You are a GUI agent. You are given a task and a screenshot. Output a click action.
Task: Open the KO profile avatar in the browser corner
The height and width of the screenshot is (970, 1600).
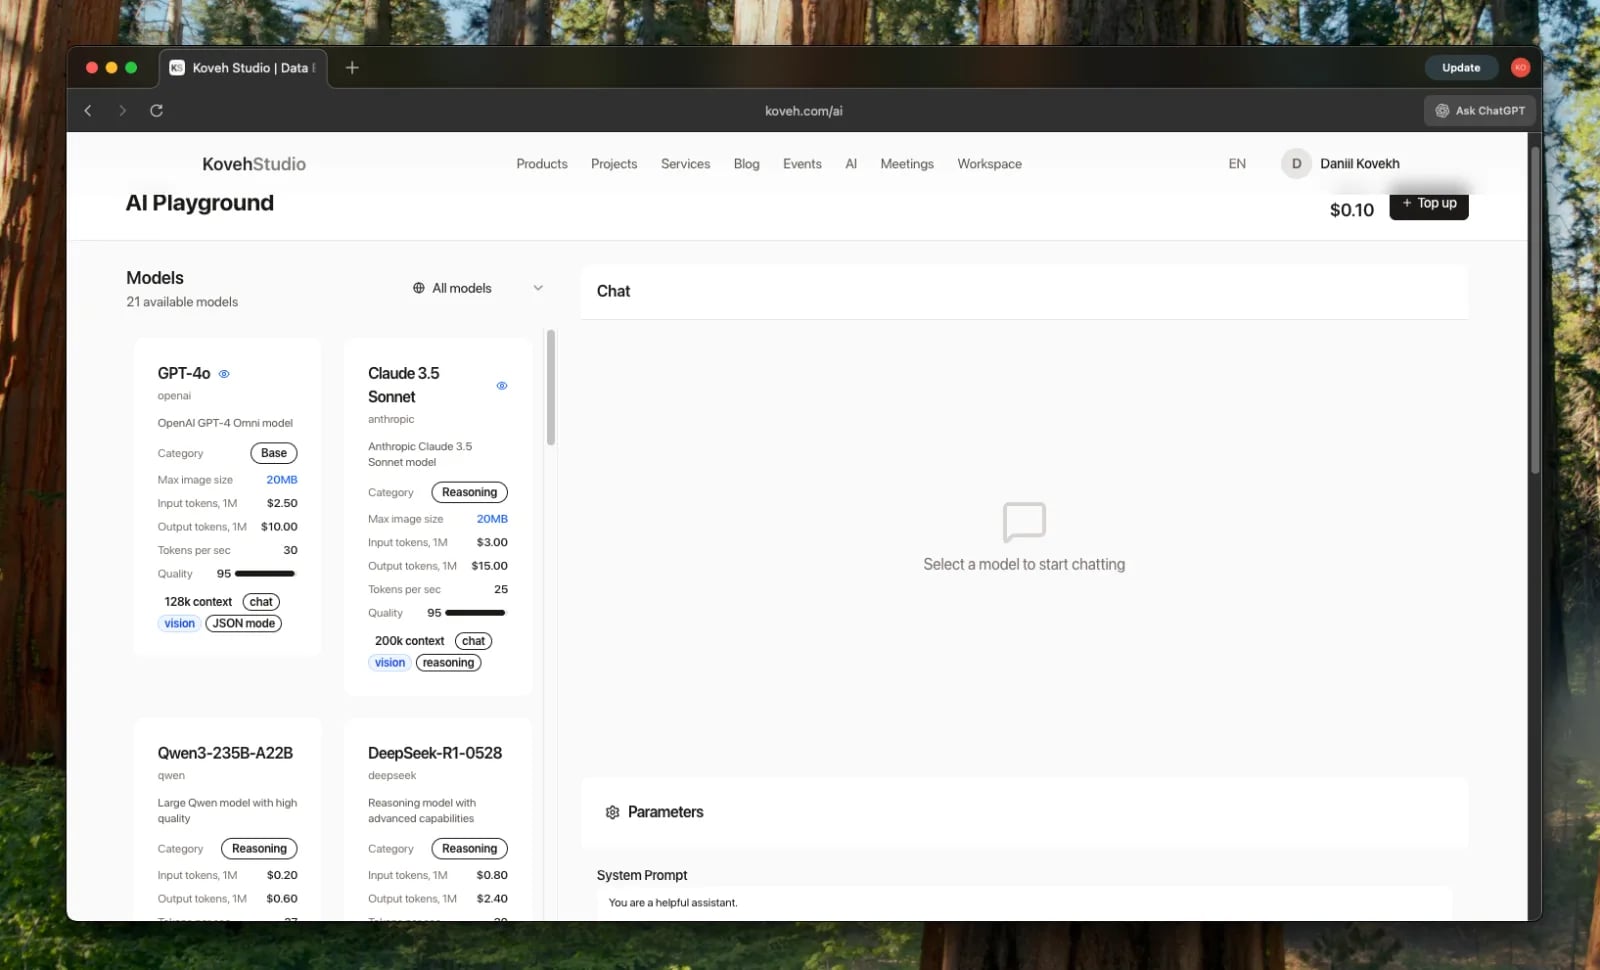pyautogui.click(x=1520, y=67)
